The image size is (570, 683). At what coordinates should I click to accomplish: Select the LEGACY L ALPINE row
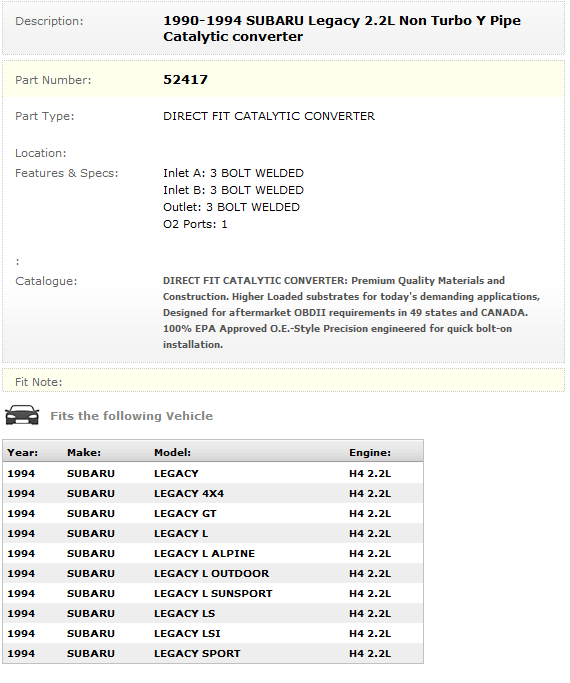[x=213, y=554]
